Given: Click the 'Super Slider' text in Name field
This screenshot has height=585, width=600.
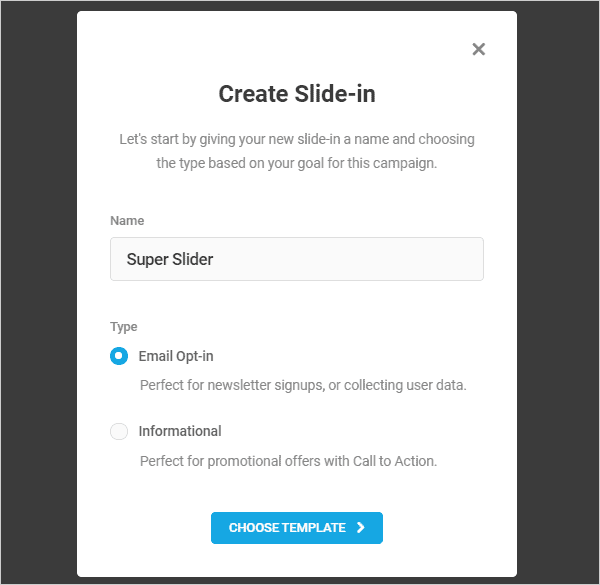Looking at the screenshot, I should pyautogui.click(x=170, y=259).
